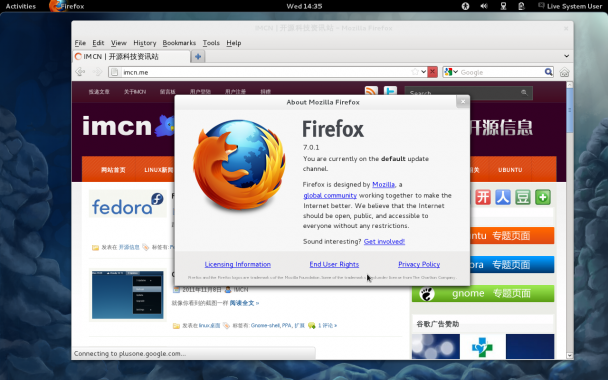Bookmark this page with the star icon

[x=415, y=72]
